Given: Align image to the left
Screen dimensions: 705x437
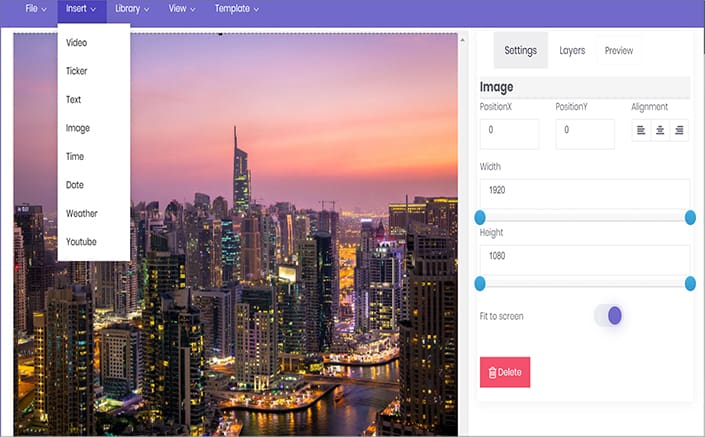Looking at the screenshot, I should click(x=641, y=130).
